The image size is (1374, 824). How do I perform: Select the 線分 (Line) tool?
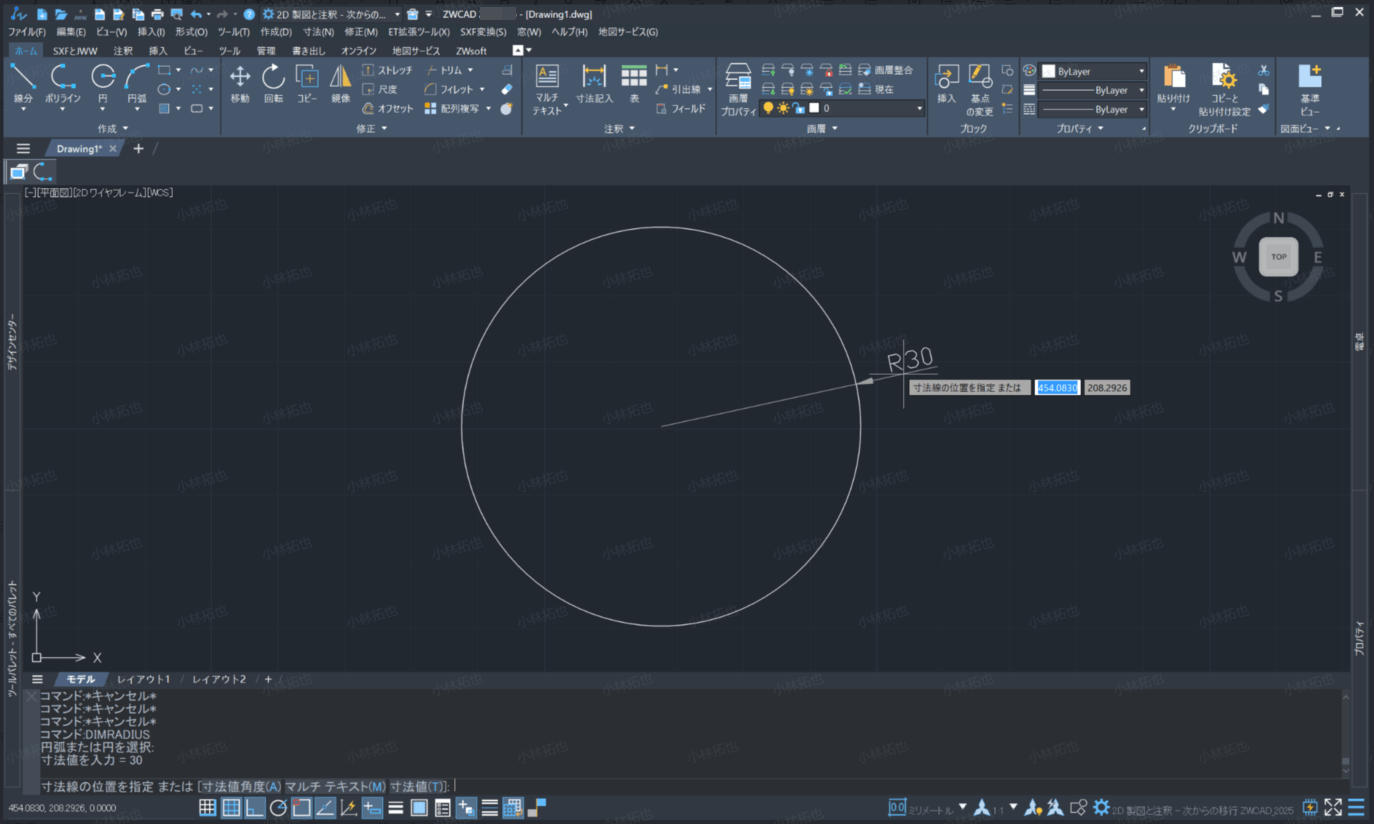[x=23, y=84]
